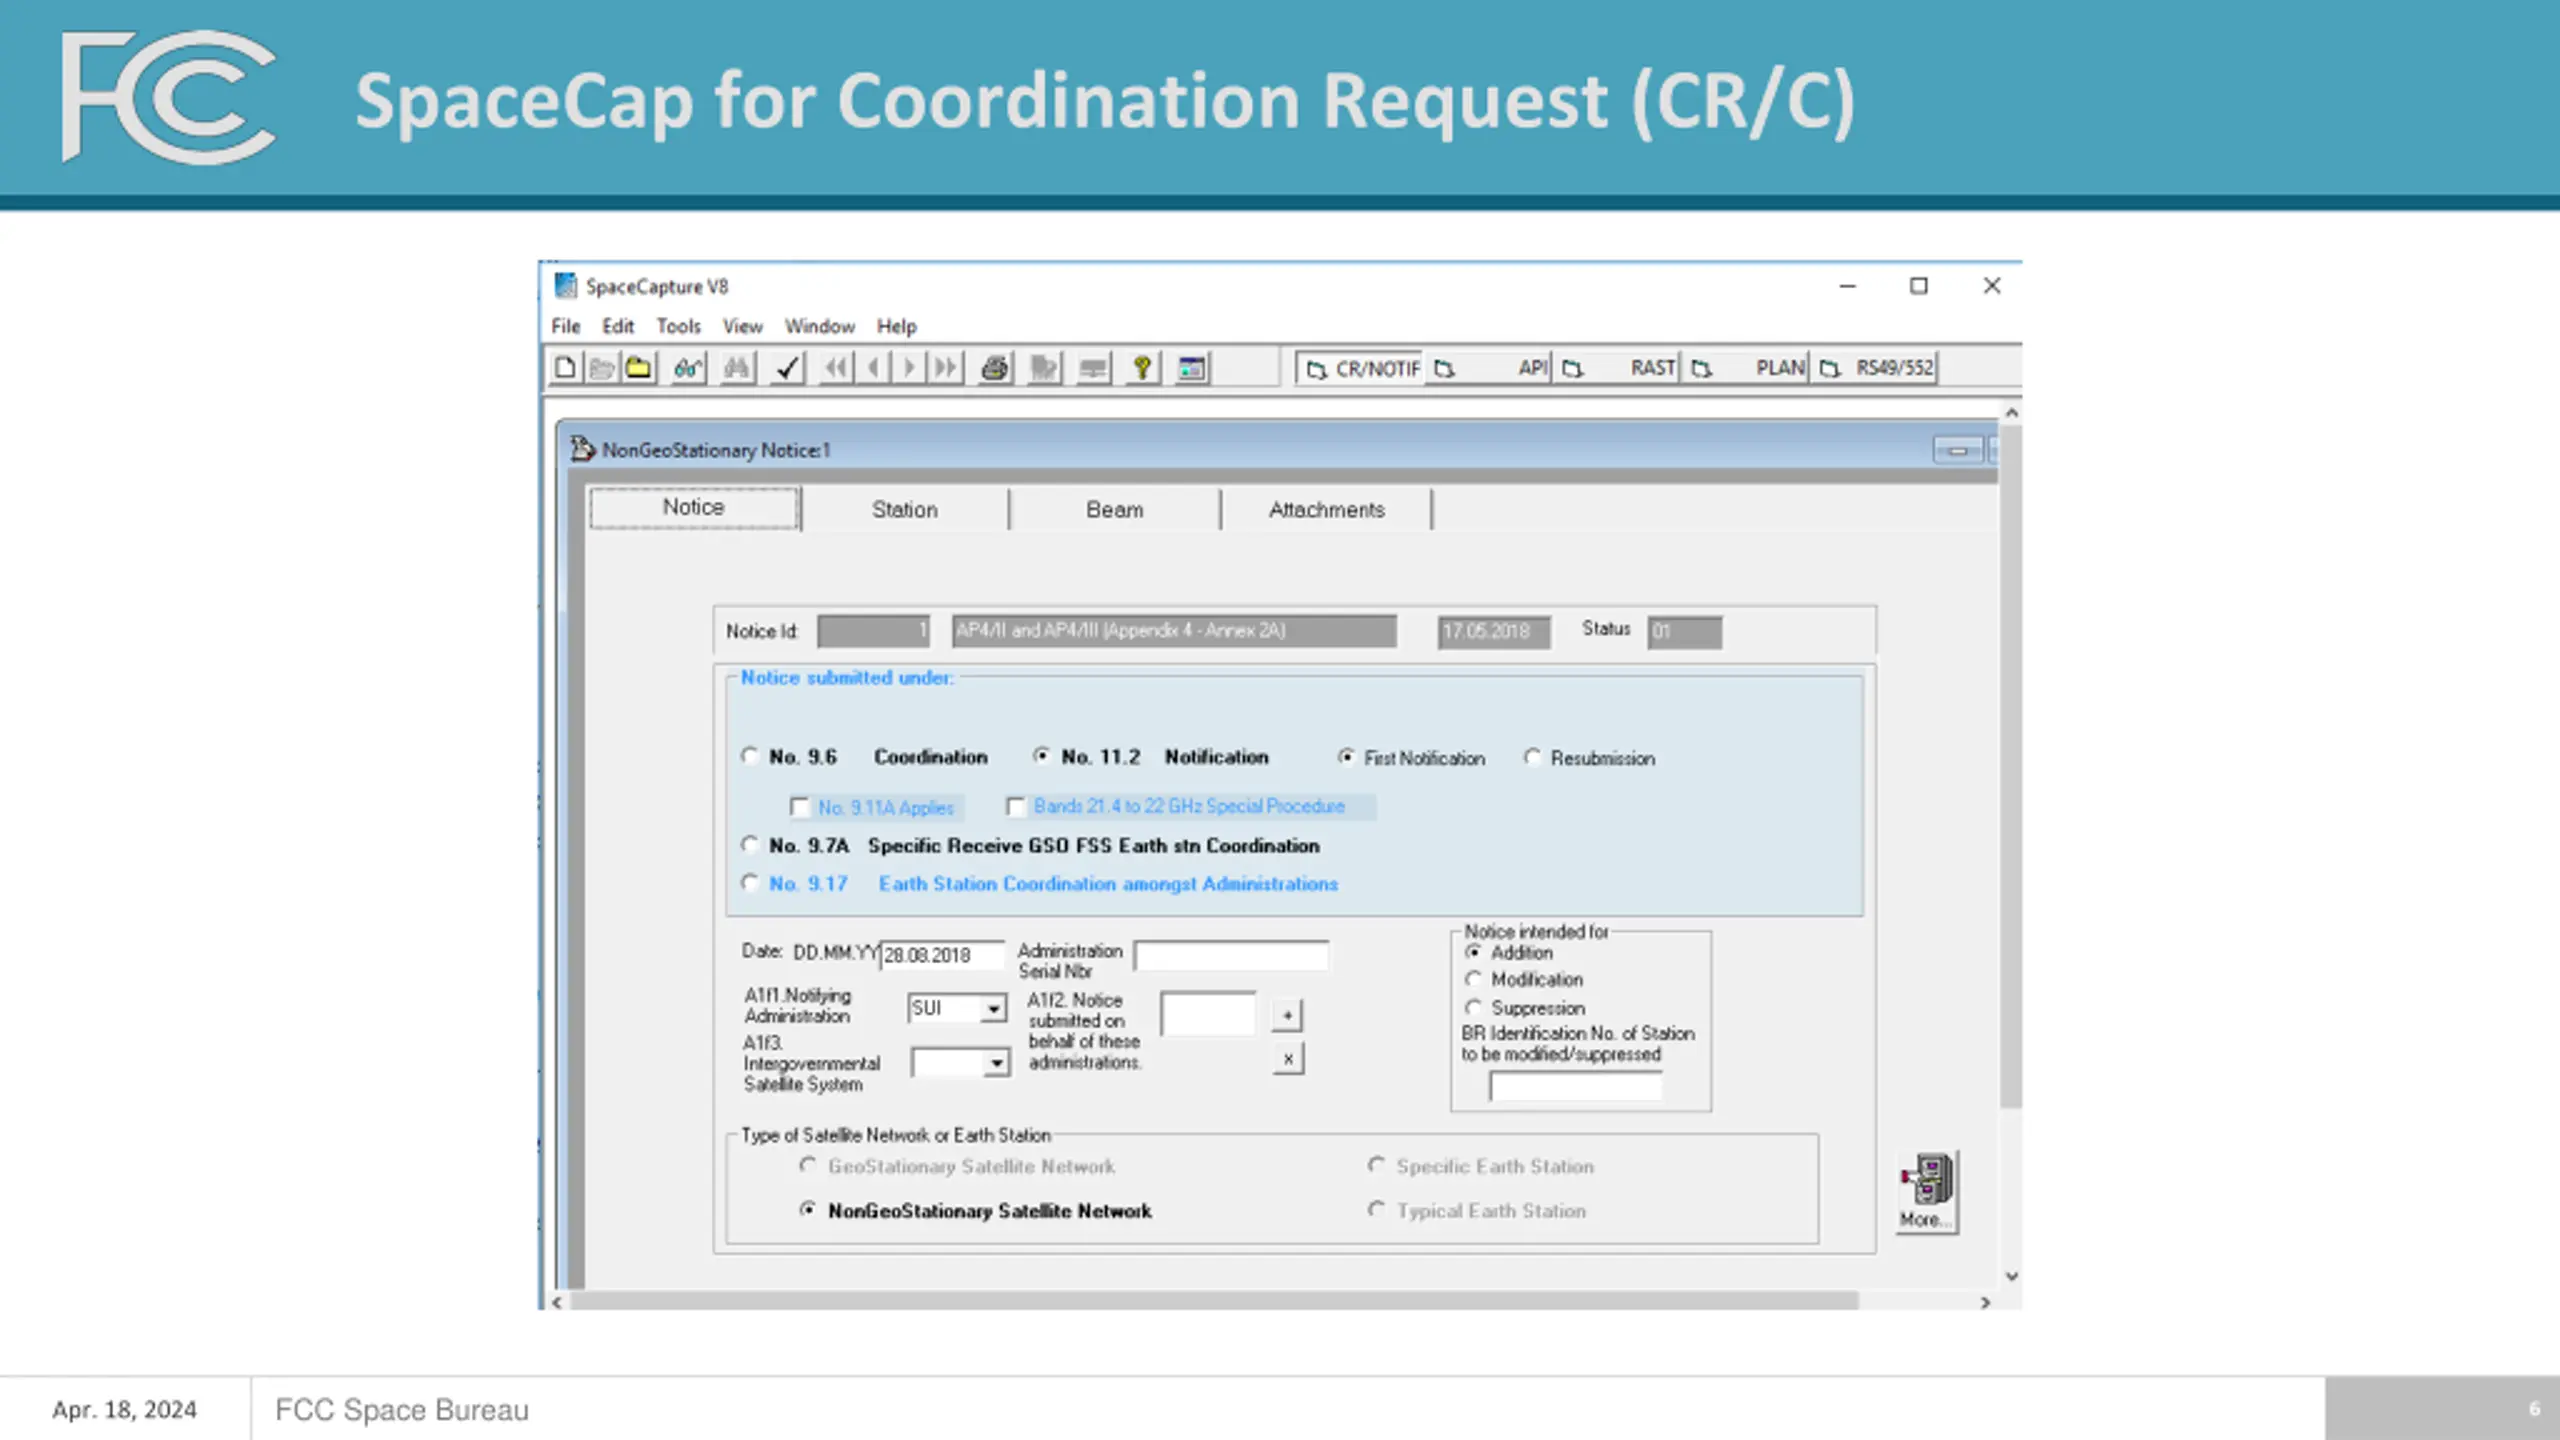Minimize the NonGeoStationary Notice child window

(x=1957, y=450)
